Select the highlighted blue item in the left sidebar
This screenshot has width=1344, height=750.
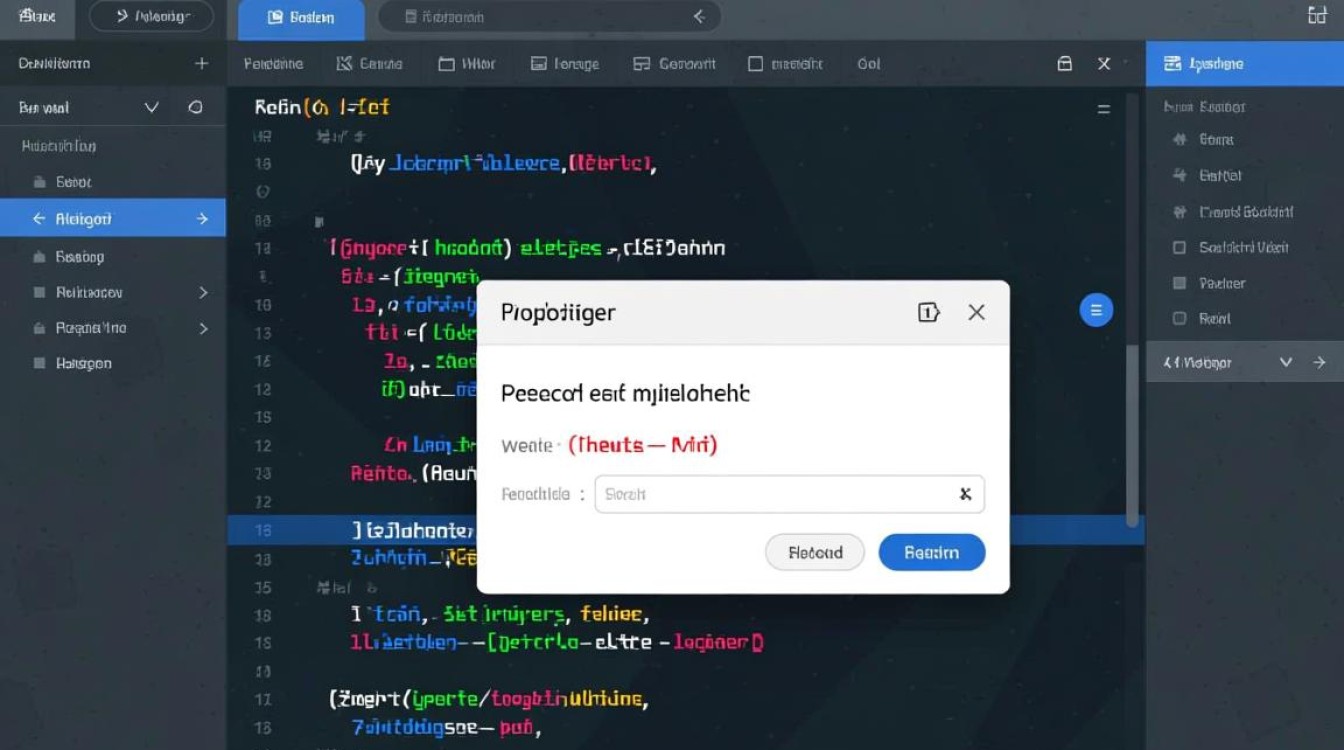(113, 219)
